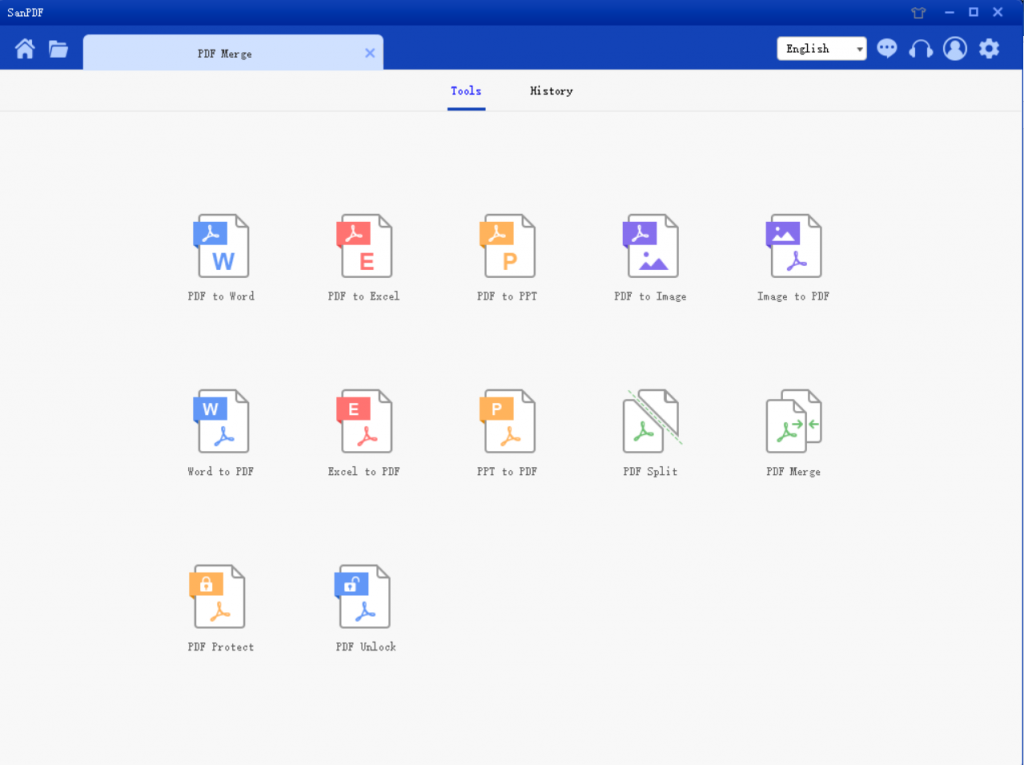Screen dimensions: 1024x765
Task: Launch the PDF to PPT tool
Action: (x=507, y=246)
